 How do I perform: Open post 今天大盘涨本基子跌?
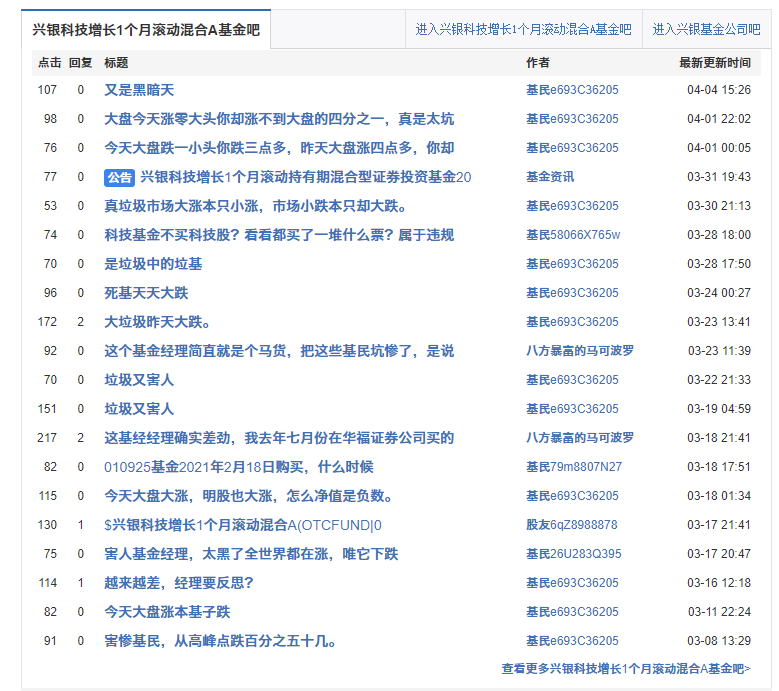tap(167, 612)
